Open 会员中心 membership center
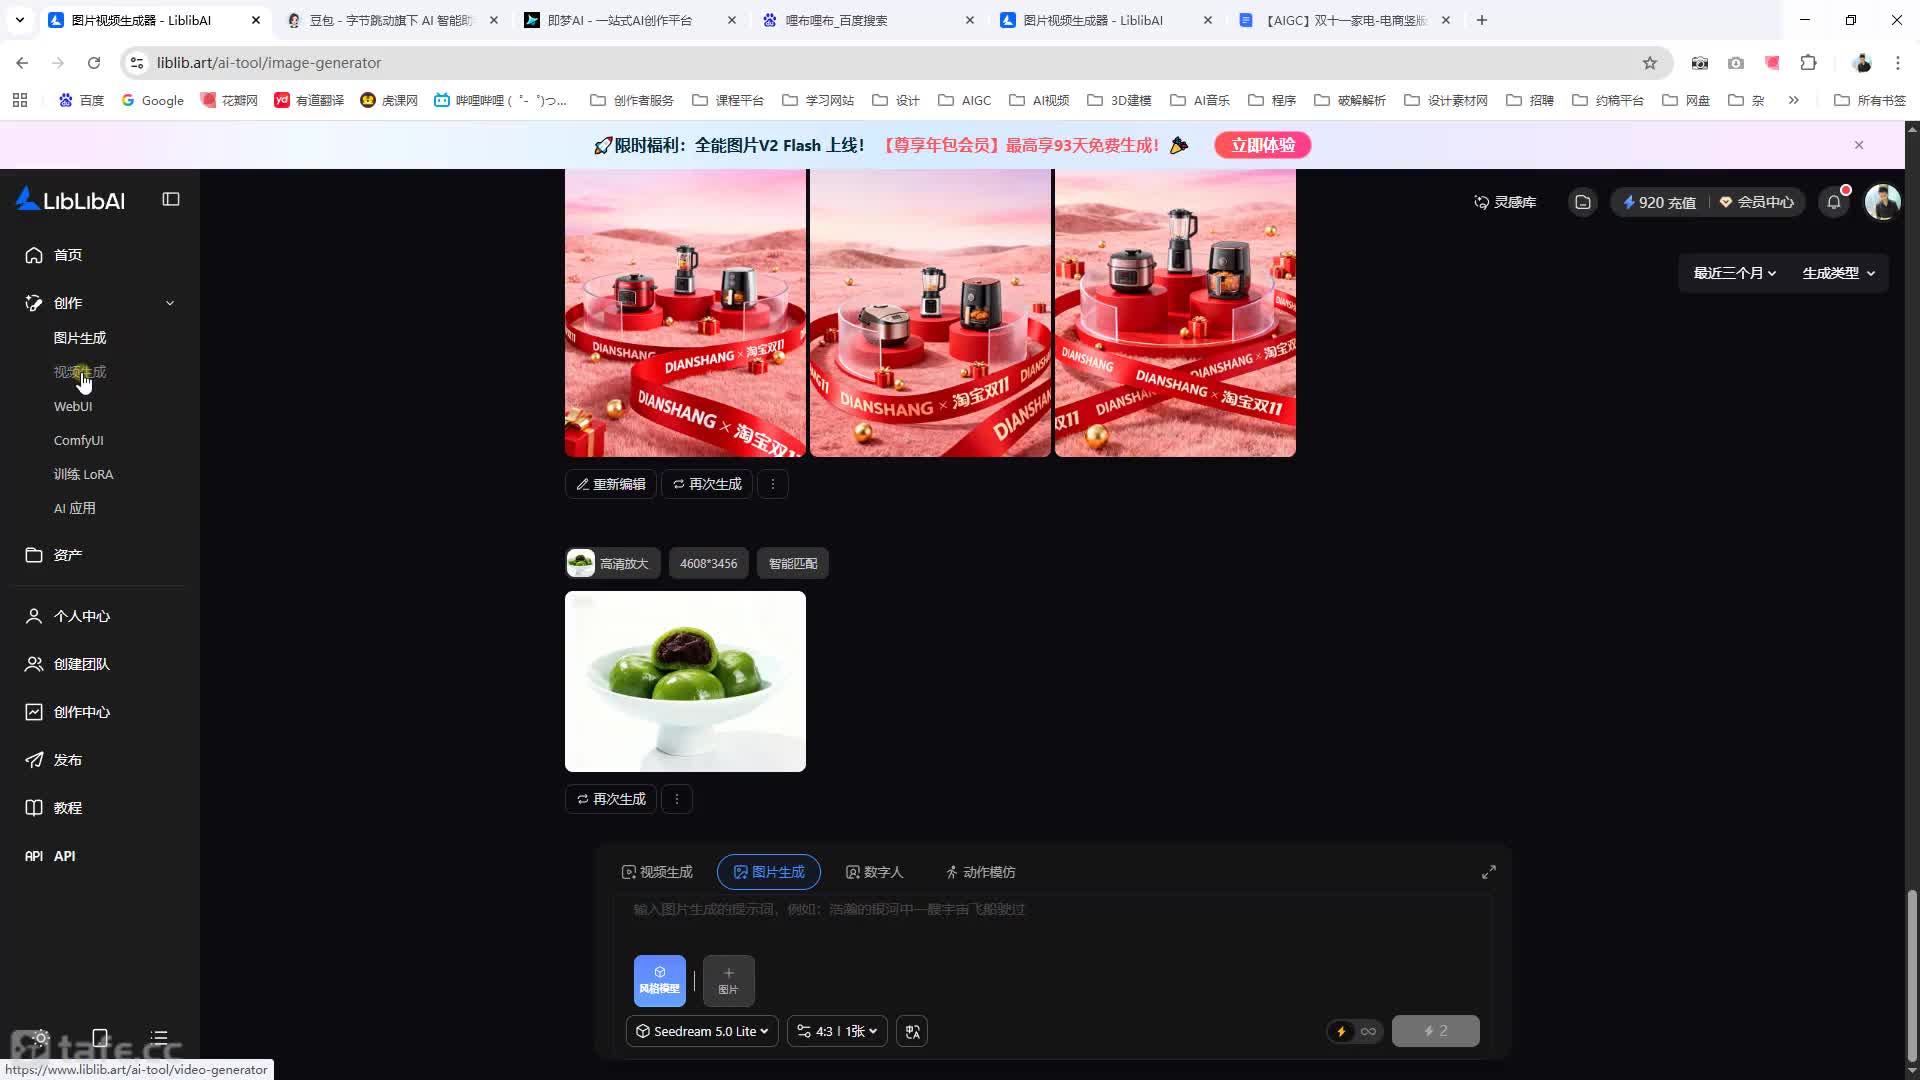 coord(1757,202)
